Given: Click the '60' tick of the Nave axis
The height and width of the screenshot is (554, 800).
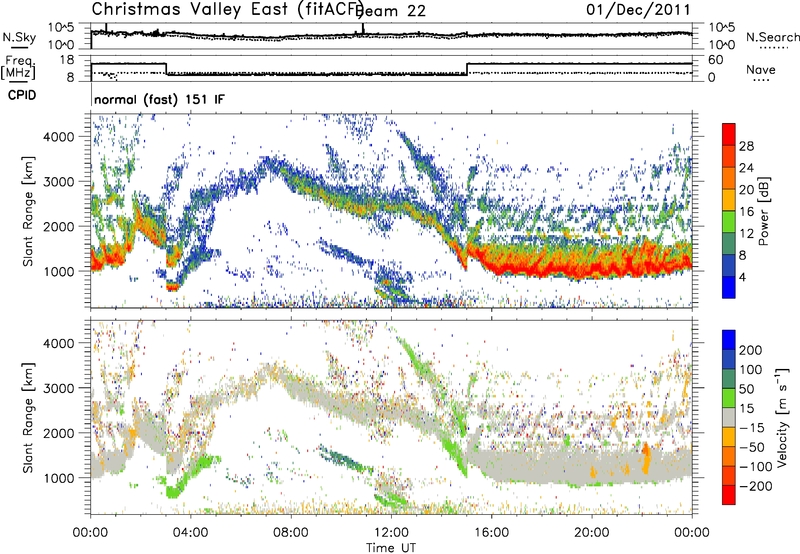Looking at the screenshot, I should coord(716,60).
